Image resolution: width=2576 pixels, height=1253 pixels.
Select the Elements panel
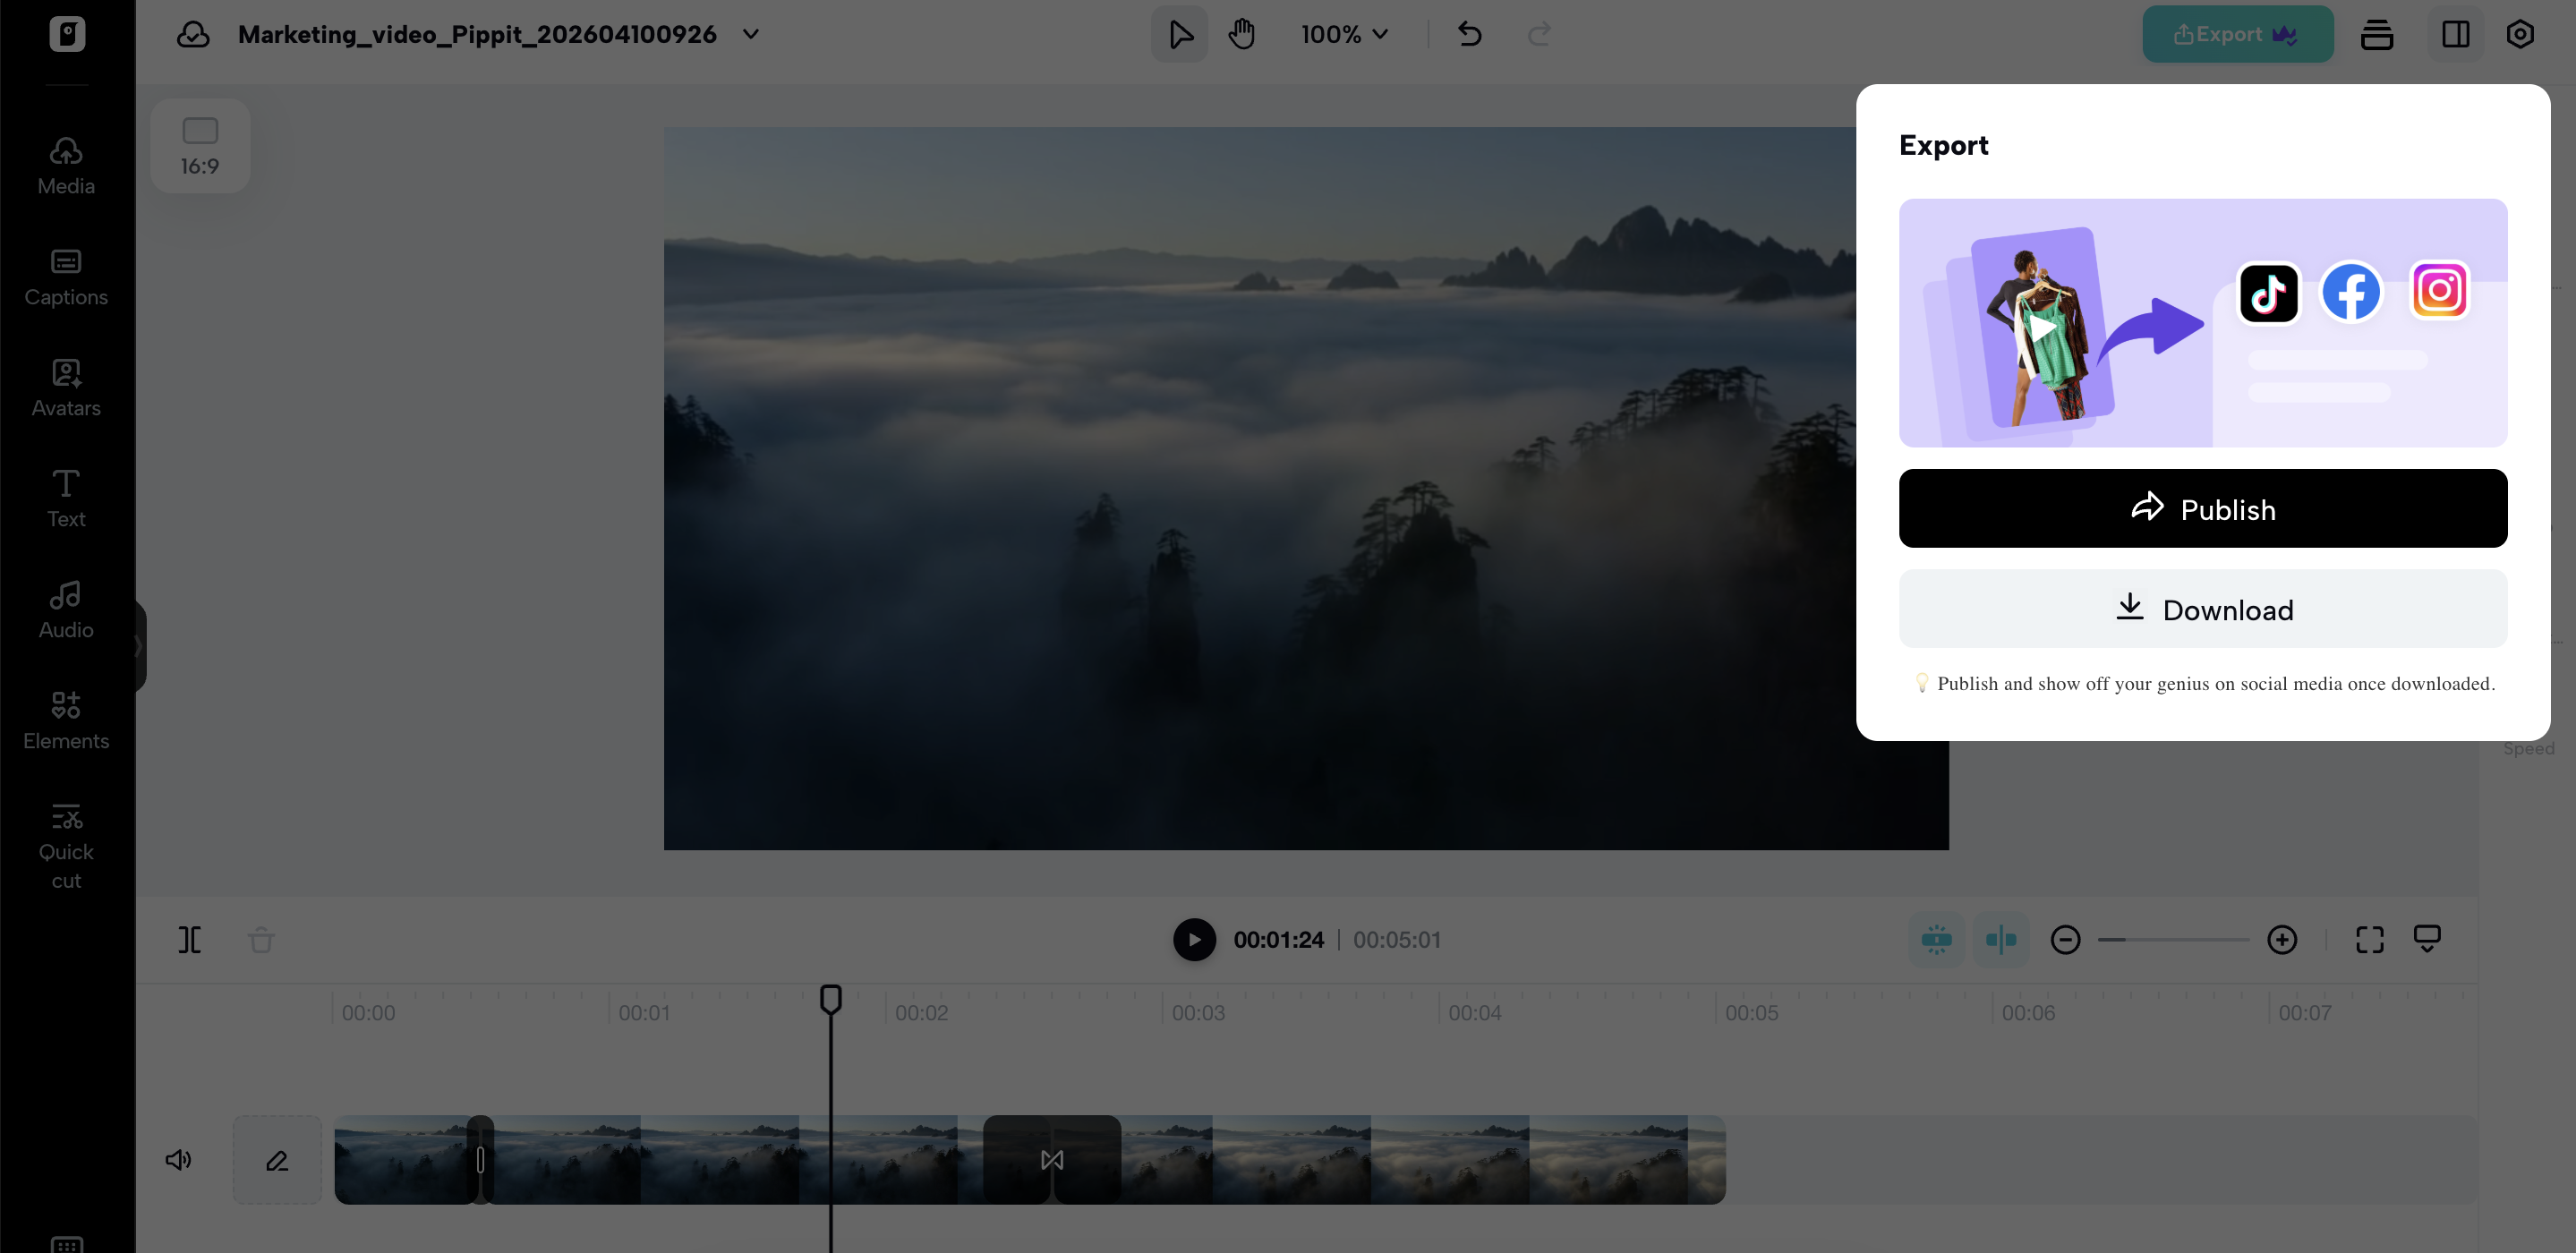[x=65, y=720]
